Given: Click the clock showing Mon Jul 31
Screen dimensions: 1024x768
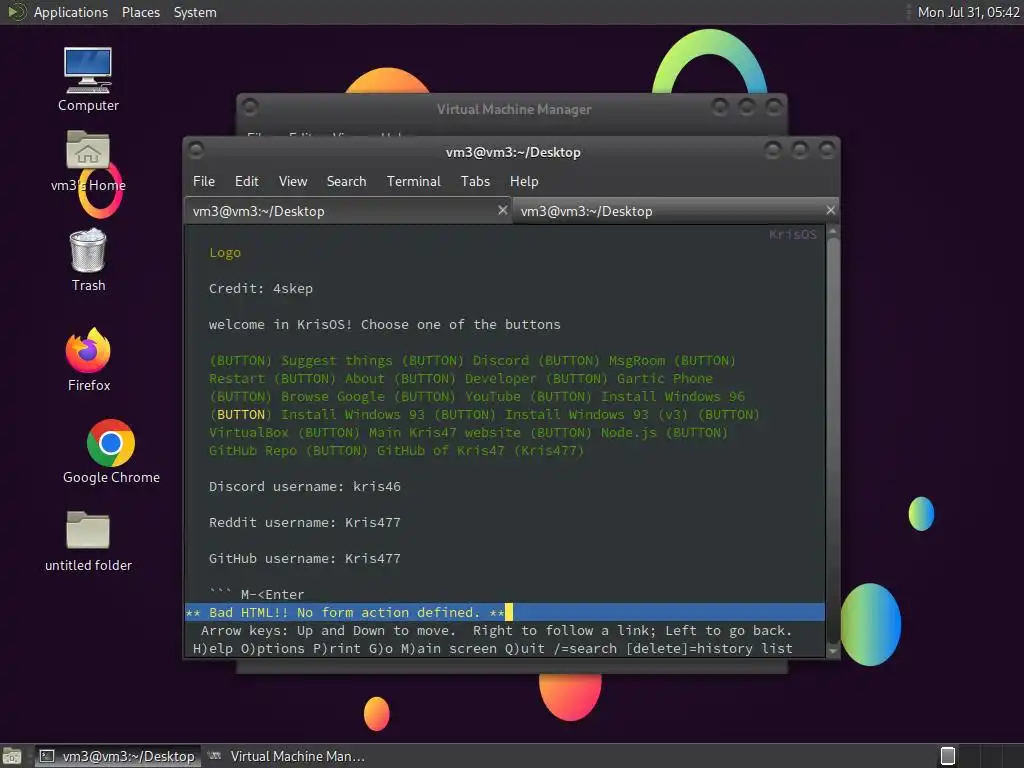Looking at the screenshot, I should click(968, 12).
